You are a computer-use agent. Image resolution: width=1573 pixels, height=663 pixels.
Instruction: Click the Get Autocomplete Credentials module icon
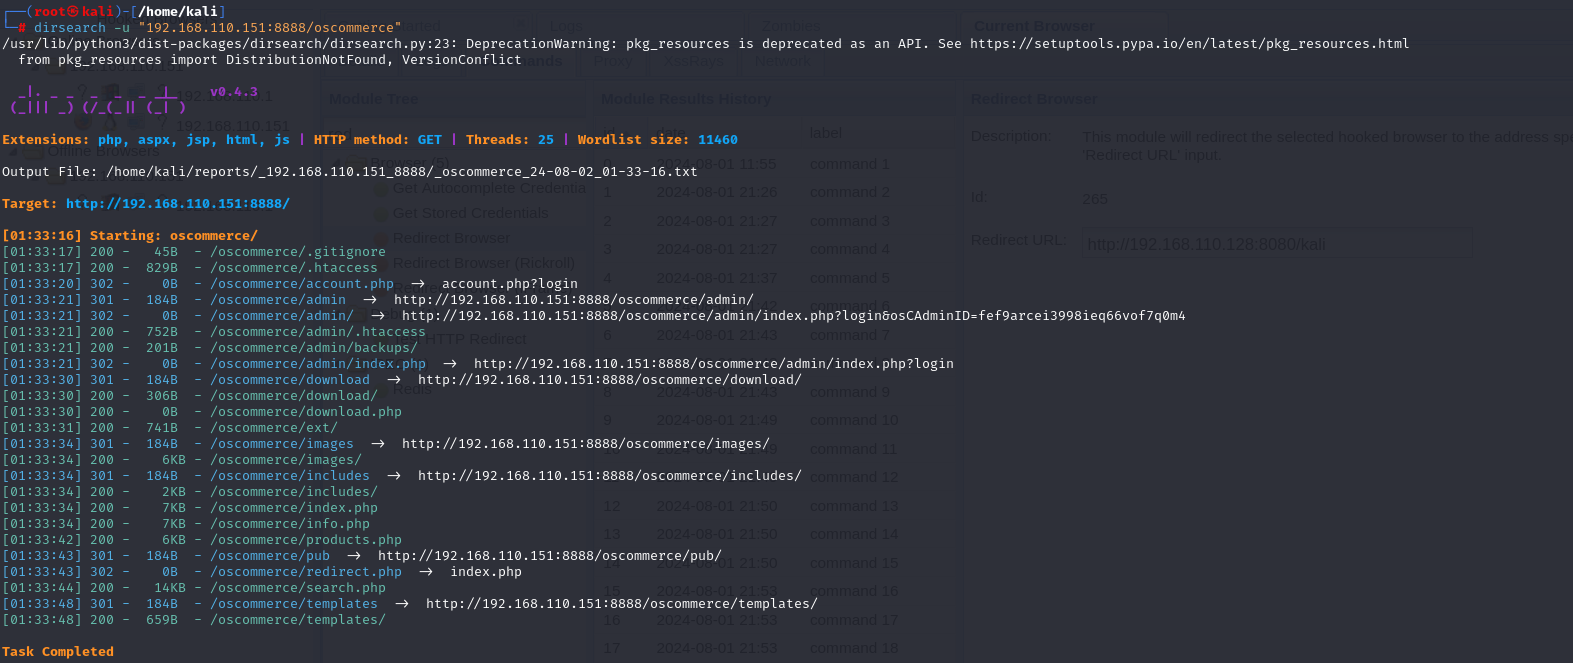[x=381, y=188]
